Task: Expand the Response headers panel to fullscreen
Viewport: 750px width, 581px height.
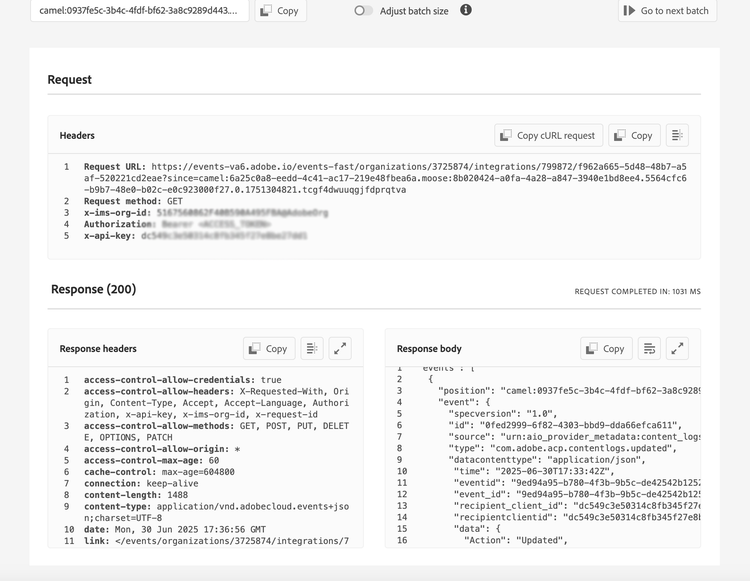Action: (x=341, y=349)
